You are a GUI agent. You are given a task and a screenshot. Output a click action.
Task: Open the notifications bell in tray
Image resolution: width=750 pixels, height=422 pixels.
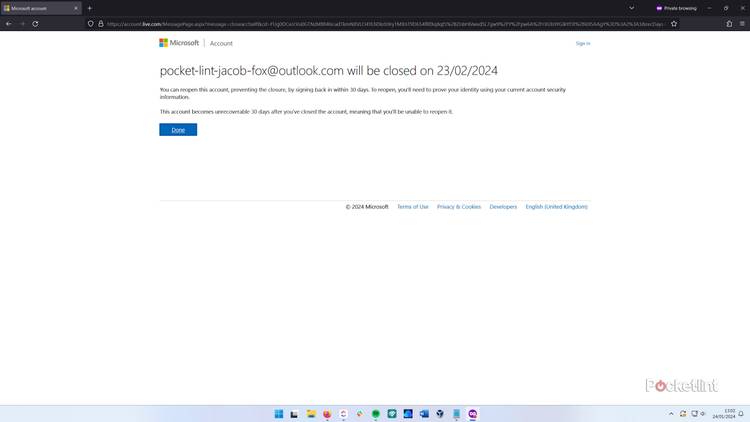click(x=741, y=414)
